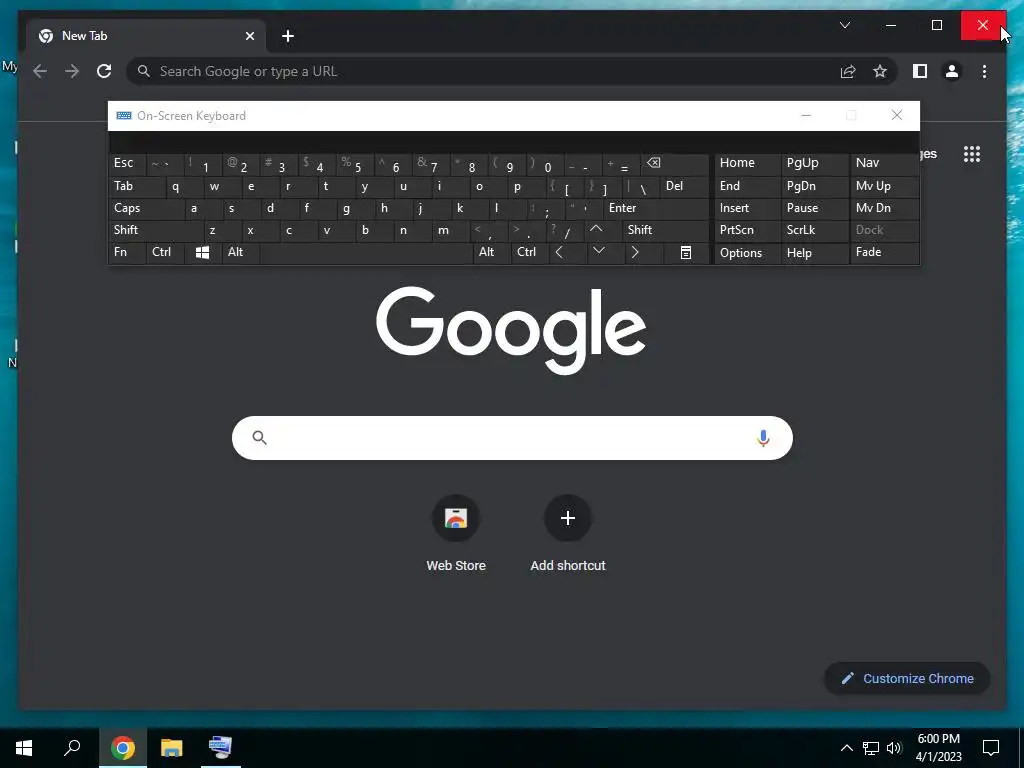The image size is (1024, 768).
Task: Click the Insert key
Action: point(747,208)
